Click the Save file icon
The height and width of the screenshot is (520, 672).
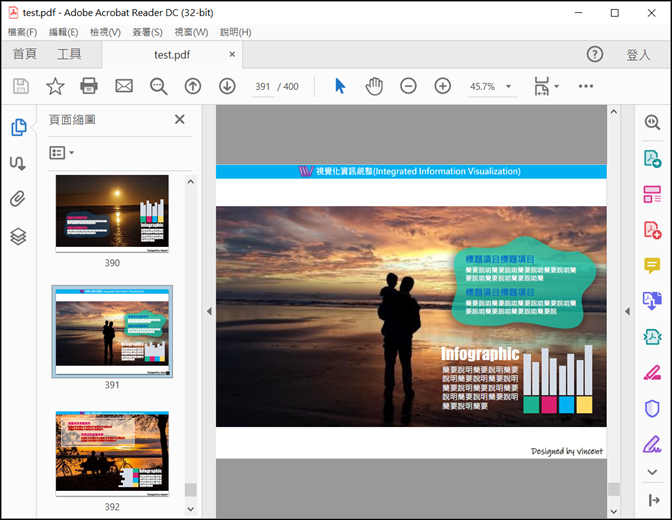[21, 86]
